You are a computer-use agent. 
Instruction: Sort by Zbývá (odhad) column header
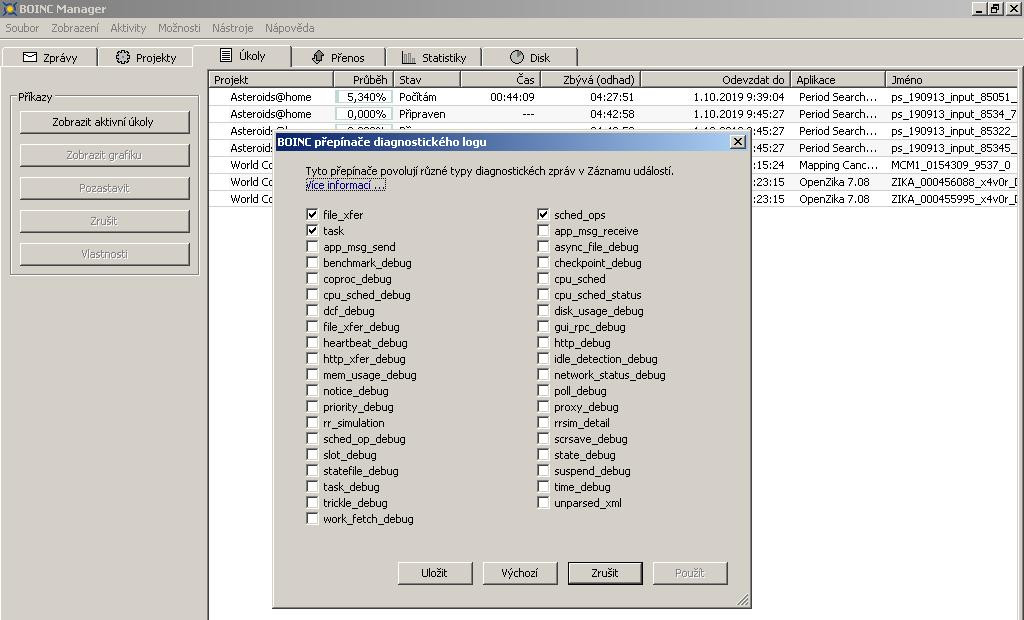(x=590, y=80)
